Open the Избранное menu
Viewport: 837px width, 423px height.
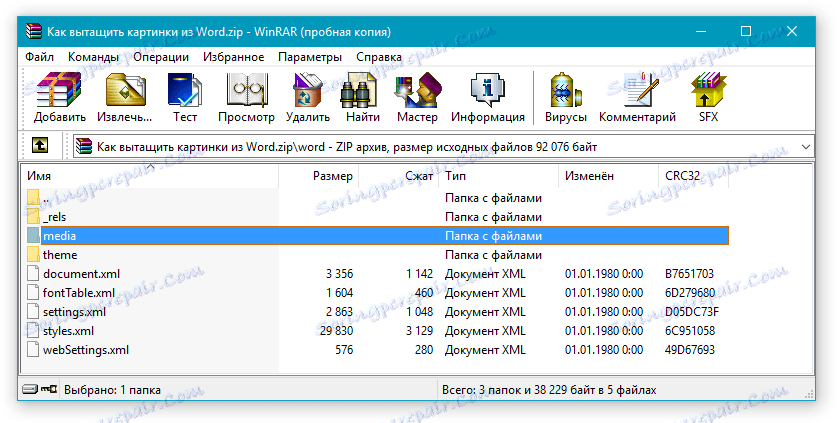pyautogui.click(x=233, y=57)
